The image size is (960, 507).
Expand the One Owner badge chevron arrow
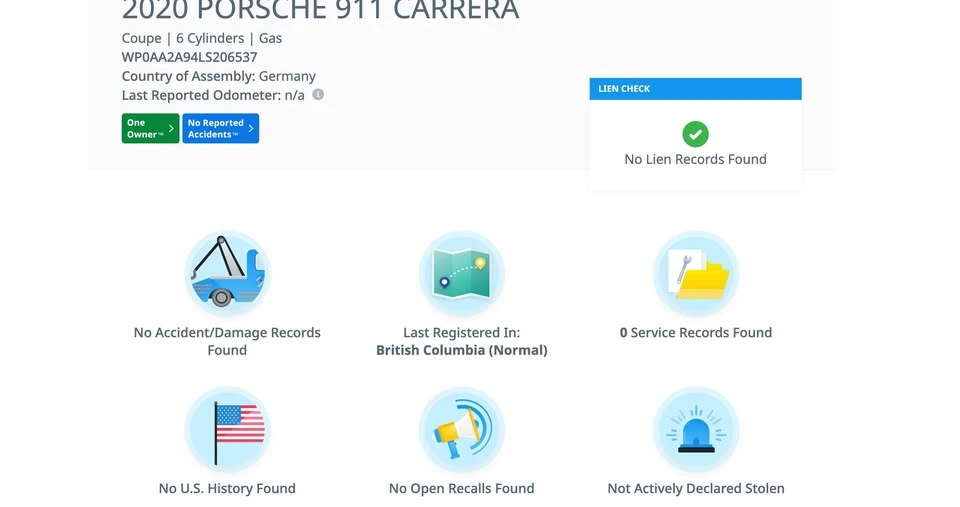point(171,129)
